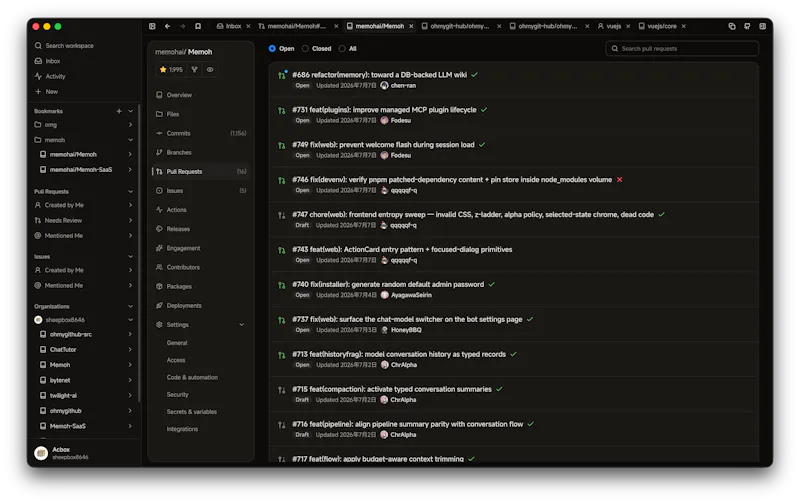Select the Open filter radio button
Screen dimensions: 800x503
click(x=272, y=48)
